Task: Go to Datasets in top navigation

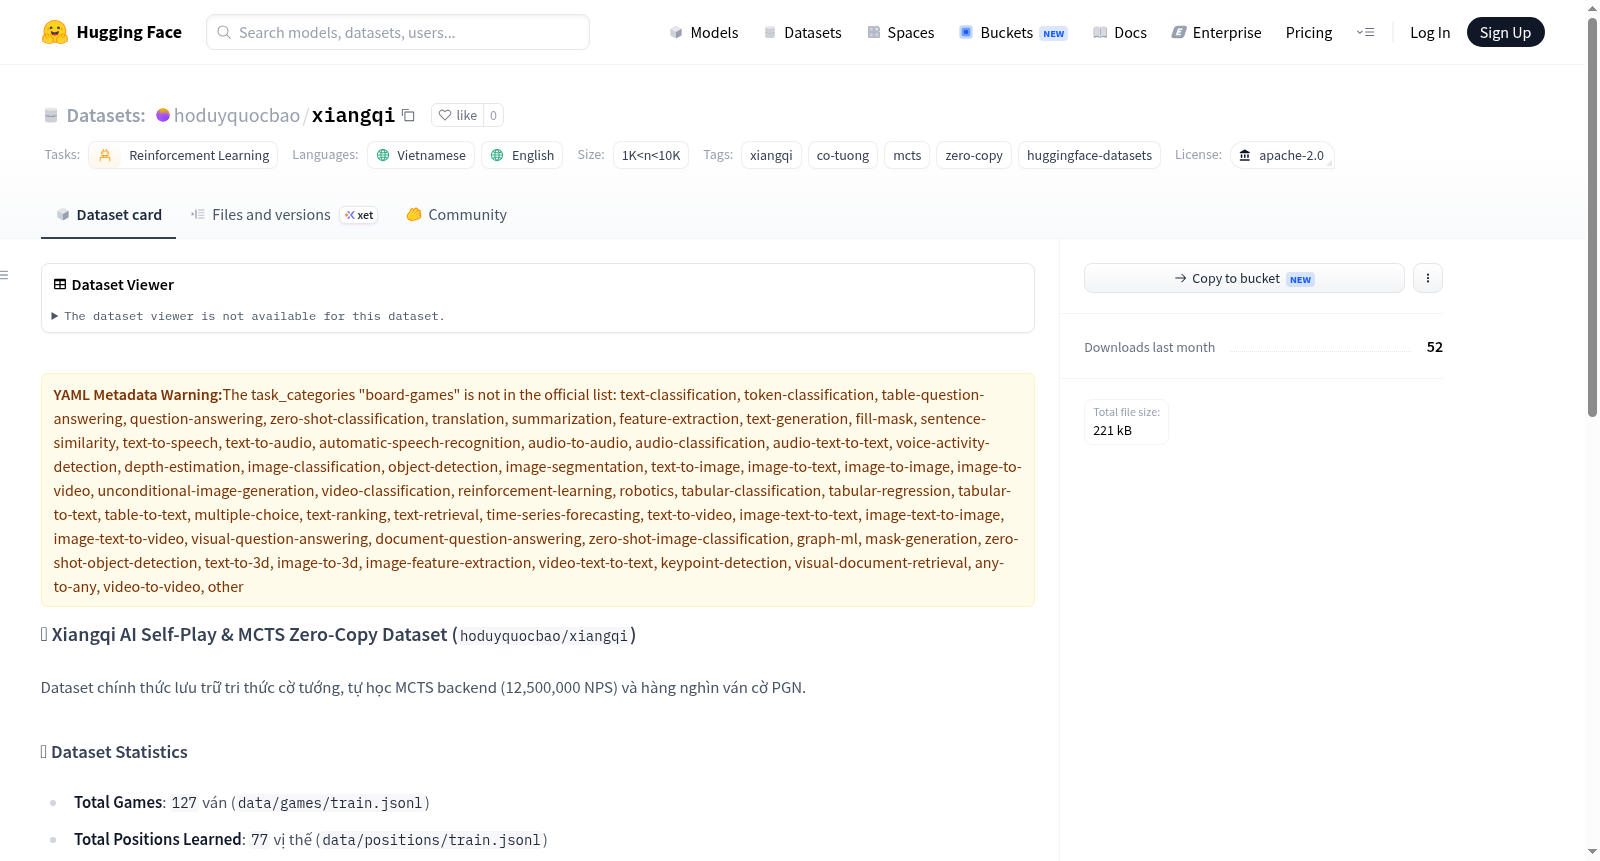Action: 803,32
